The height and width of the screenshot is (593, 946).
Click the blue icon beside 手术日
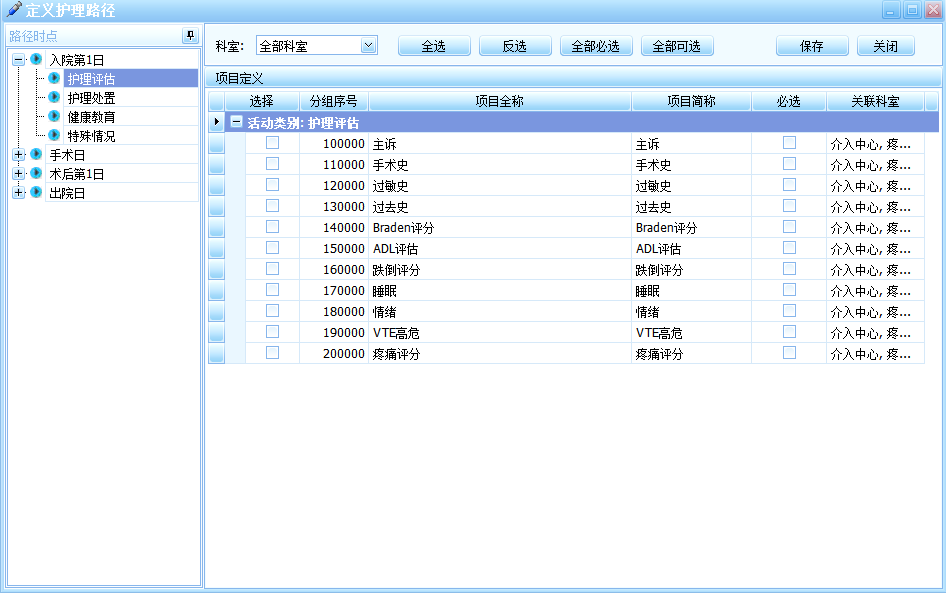[x=36, y=155]
